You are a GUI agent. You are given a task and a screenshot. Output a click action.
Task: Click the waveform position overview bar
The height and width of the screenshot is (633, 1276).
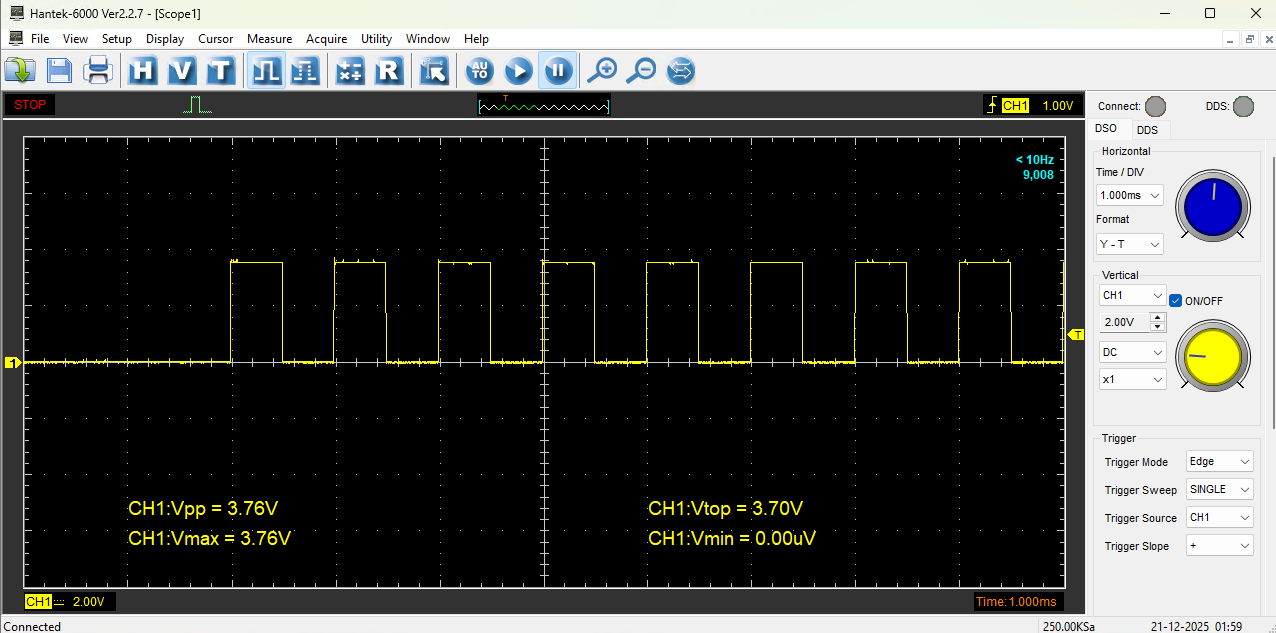pyautogui.click(x=544, y=105)
